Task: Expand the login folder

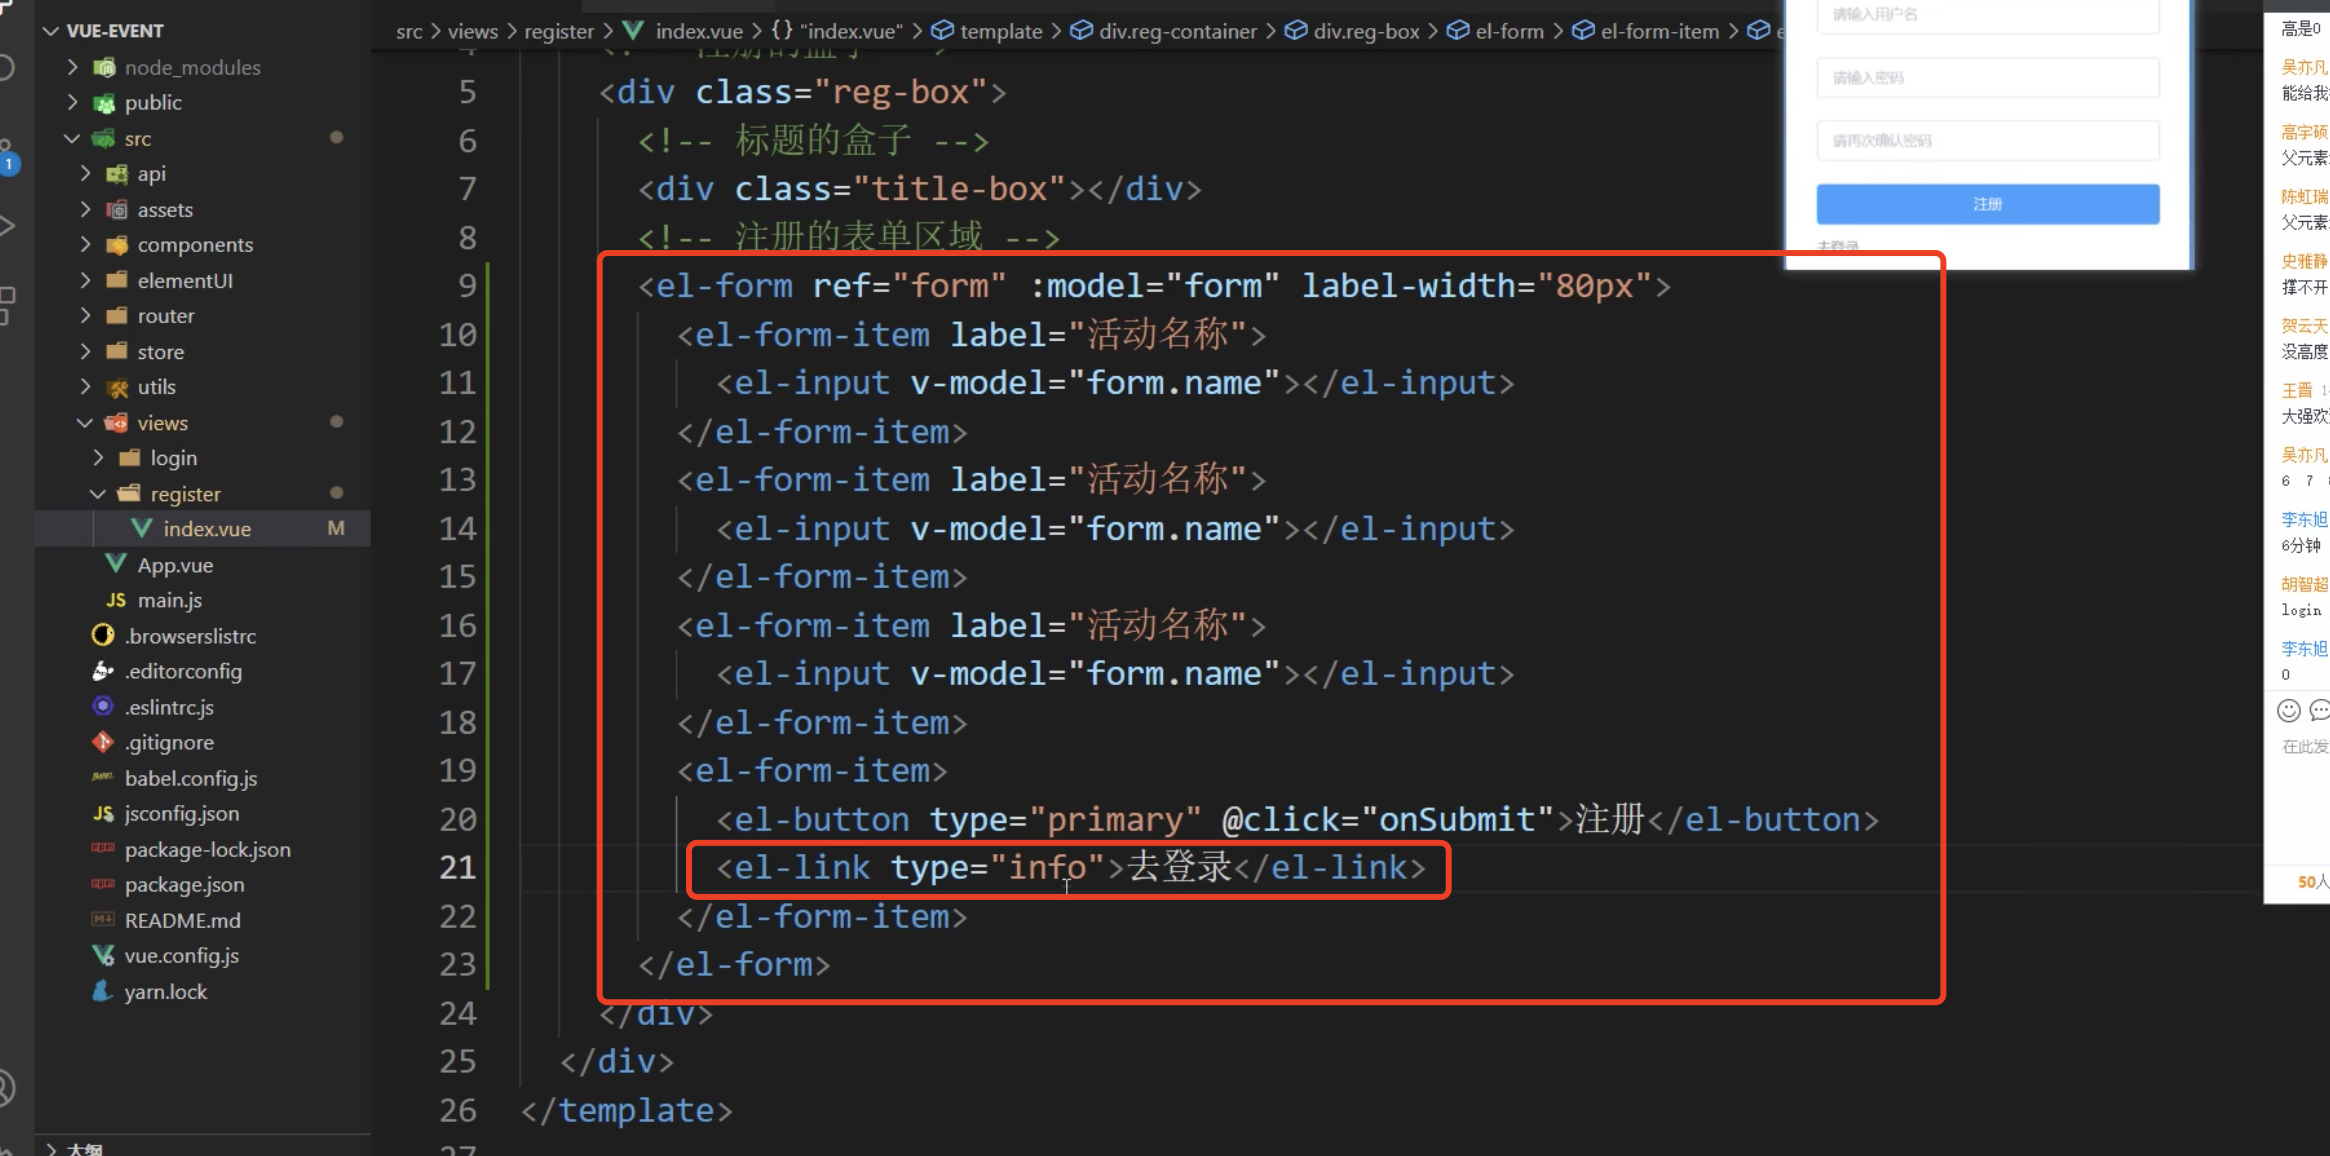Action: point(98,458)
